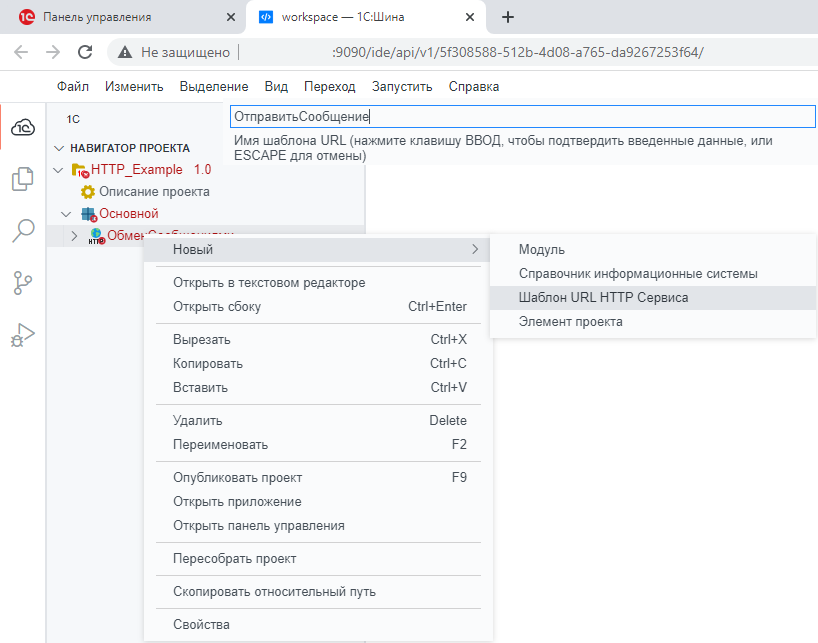Choose Опубликовать проект in context menu
The width and height of the screenshot is (818, 643).
(x=237, y=477)
